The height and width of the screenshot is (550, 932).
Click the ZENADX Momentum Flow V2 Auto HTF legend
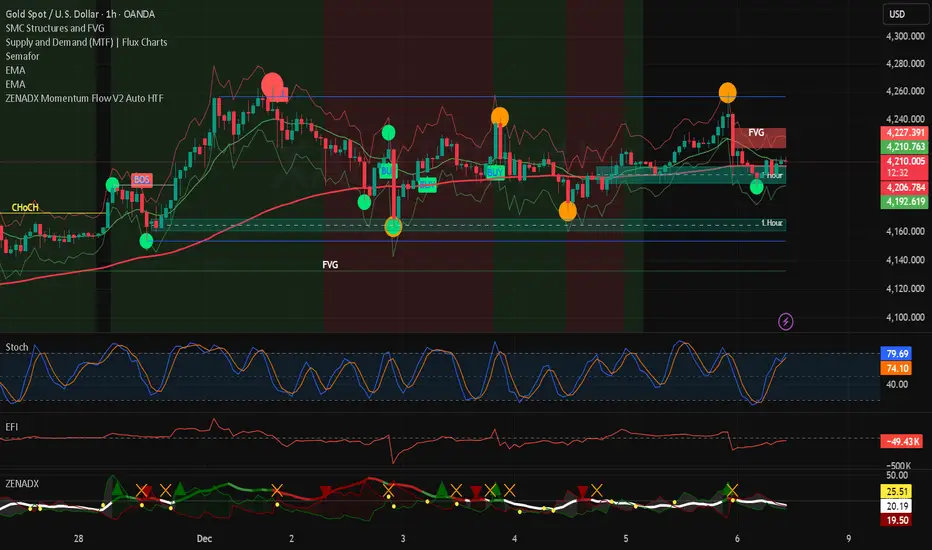[84, 98]
